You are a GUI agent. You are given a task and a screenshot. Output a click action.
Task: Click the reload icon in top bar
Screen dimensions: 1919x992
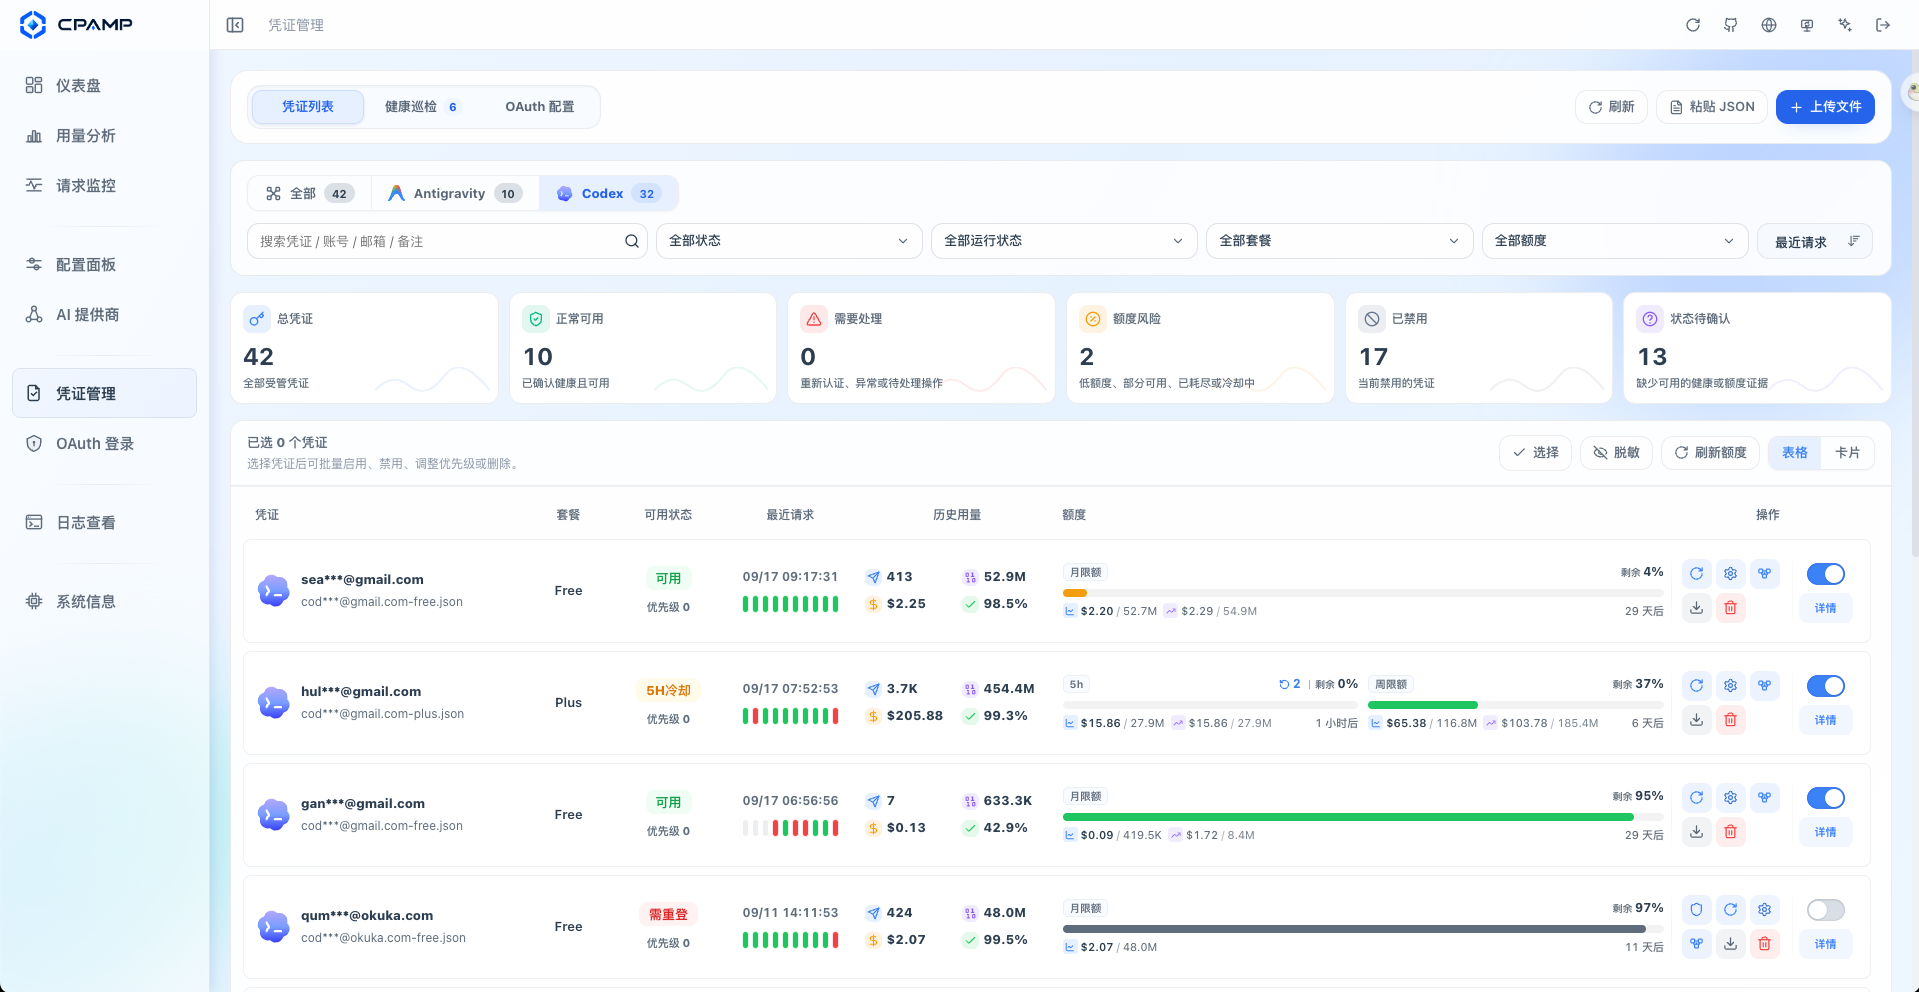coord(1693,25)
